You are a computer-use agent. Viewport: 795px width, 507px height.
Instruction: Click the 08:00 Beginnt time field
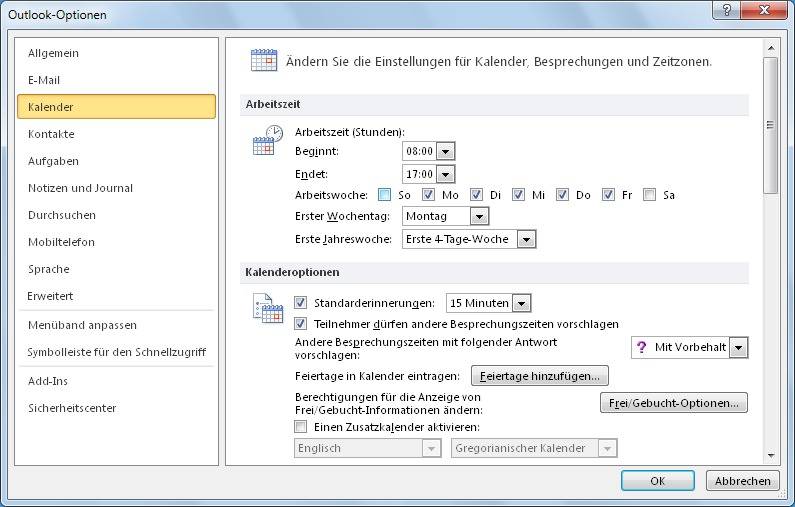coord(419,151)
